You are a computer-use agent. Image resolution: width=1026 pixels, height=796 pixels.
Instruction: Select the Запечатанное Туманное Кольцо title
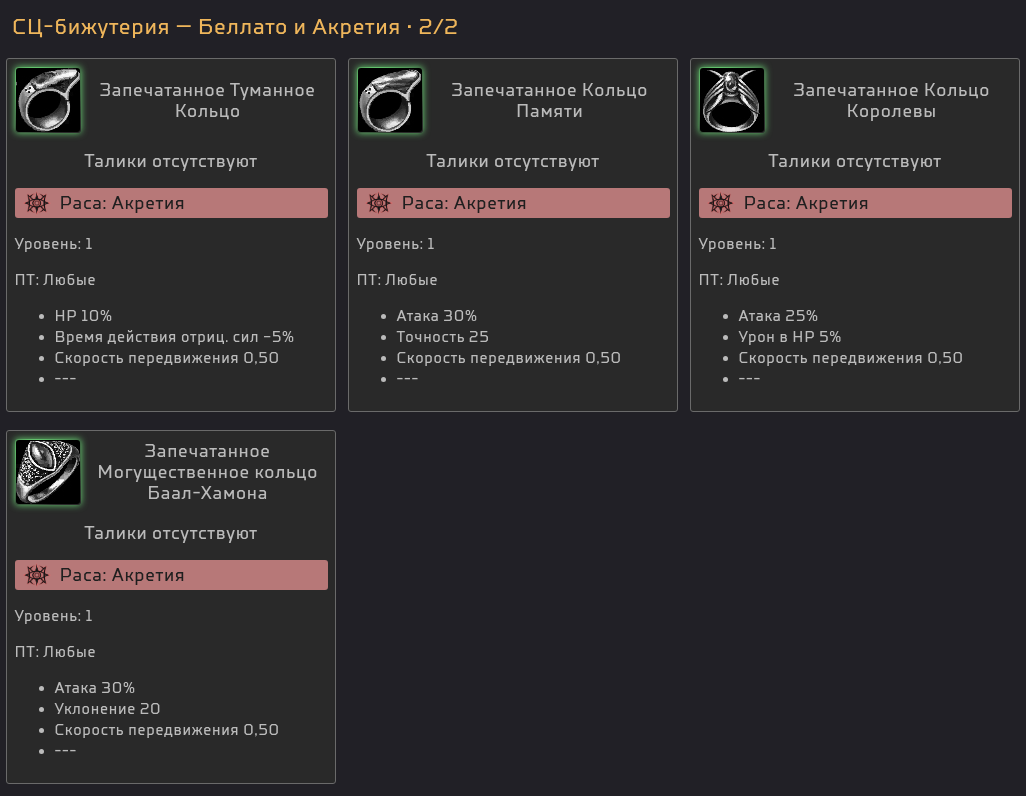pos(207,100)
